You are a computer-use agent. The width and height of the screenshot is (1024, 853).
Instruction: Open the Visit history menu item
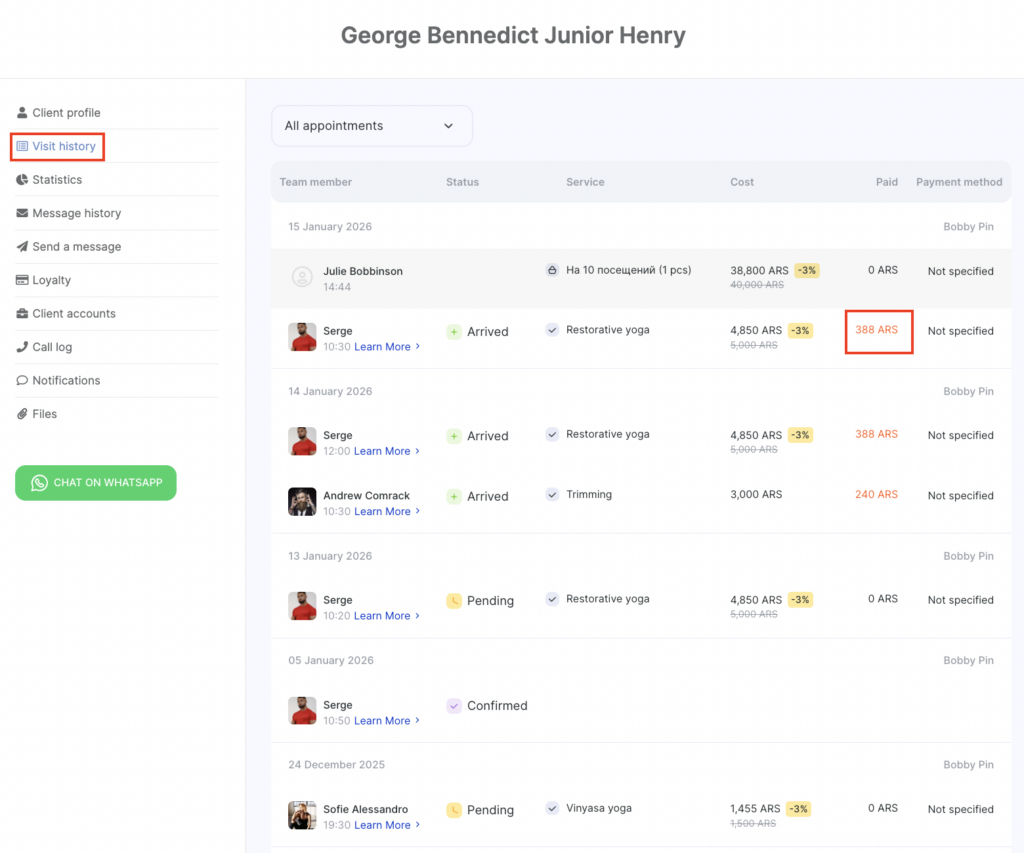(63, 146)
